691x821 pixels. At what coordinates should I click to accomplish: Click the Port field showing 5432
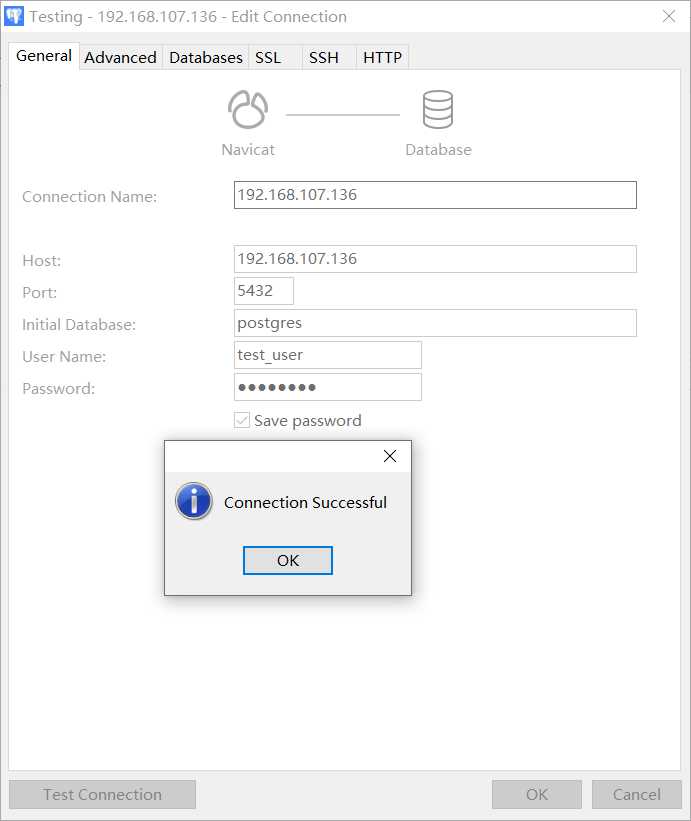coord(264,291)
